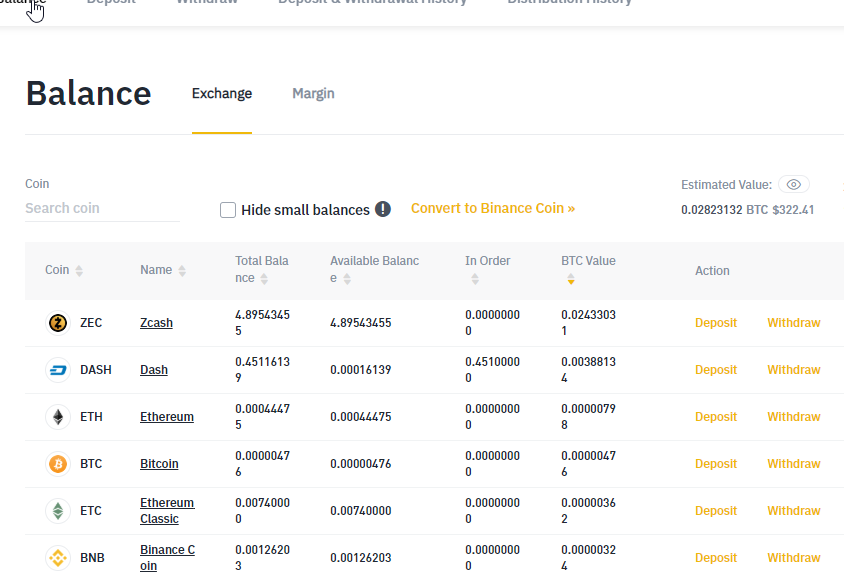Click Deposit for Bitcoin row
Screen dimensions: 844x578
716,464
